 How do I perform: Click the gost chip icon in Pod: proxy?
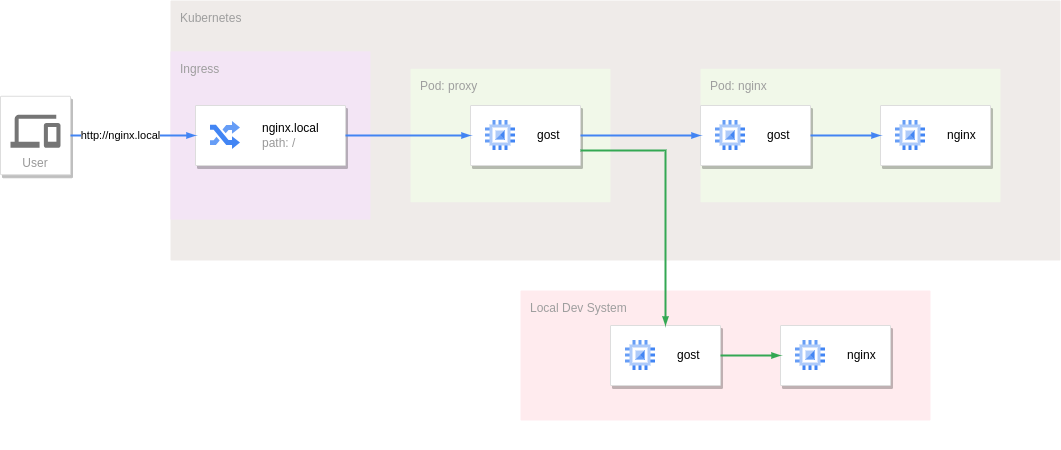500,135
